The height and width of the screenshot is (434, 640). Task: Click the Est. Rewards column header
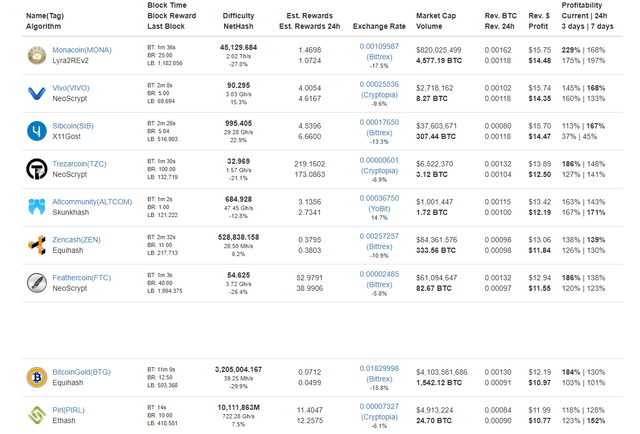tap(309, 16)
